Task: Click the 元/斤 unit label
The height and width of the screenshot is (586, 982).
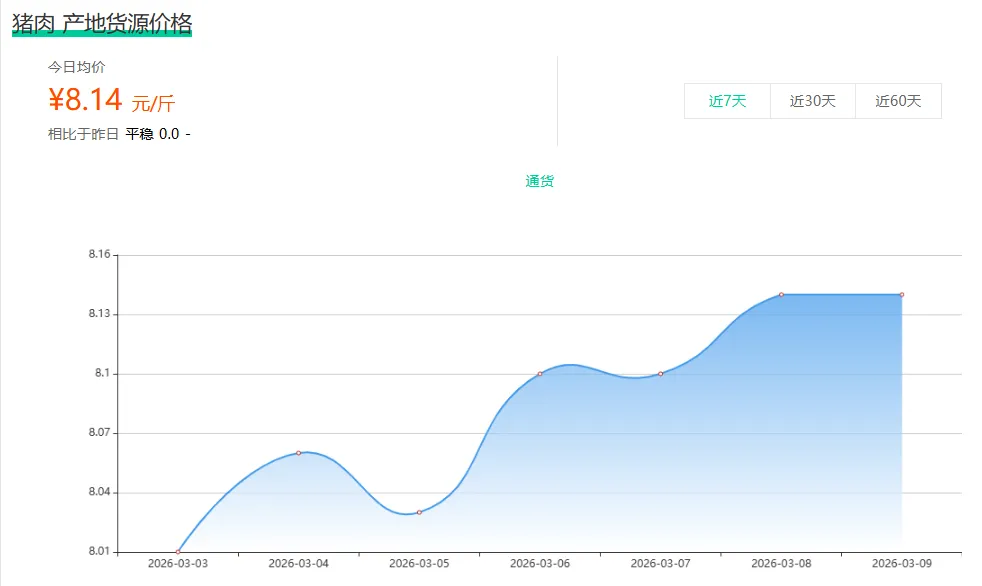Action: tap(153, 103)
